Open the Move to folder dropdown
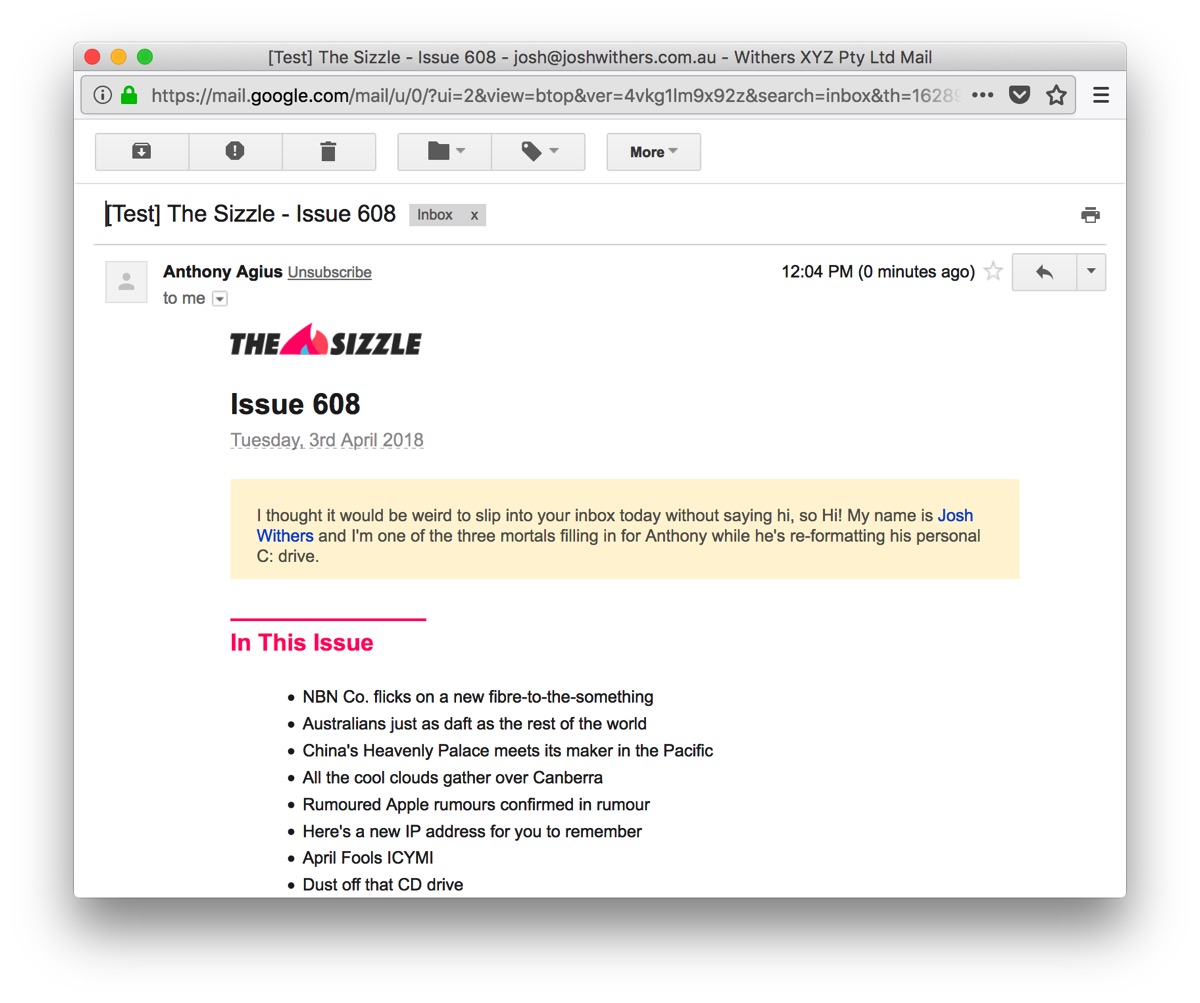 pos(445,152)
